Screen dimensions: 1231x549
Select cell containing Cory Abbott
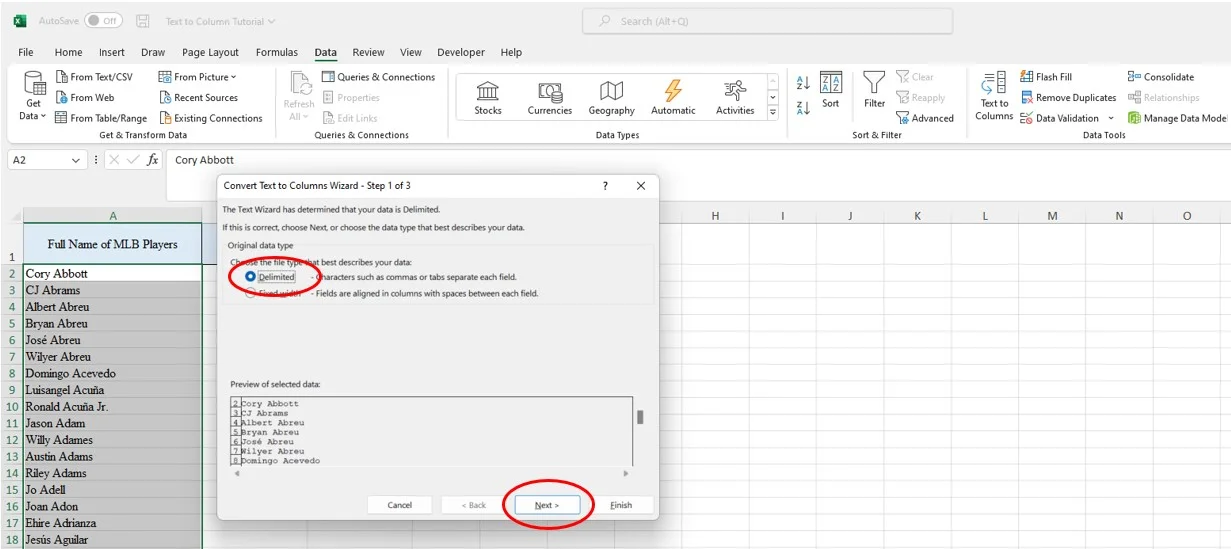[113, 273]
